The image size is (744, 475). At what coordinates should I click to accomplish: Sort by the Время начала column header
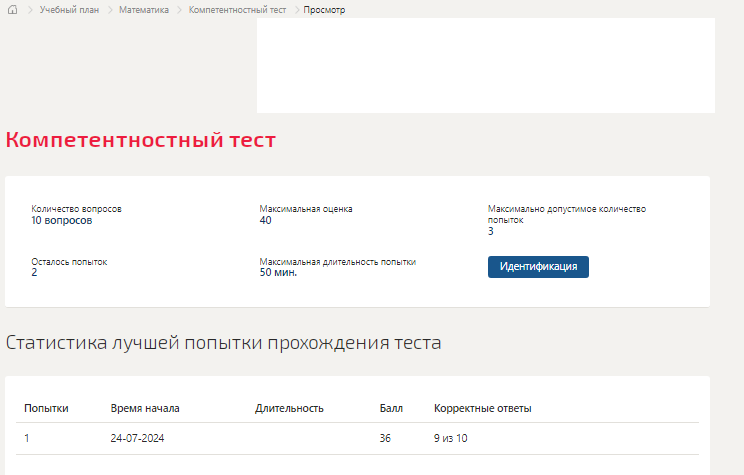tap(144, 408)
